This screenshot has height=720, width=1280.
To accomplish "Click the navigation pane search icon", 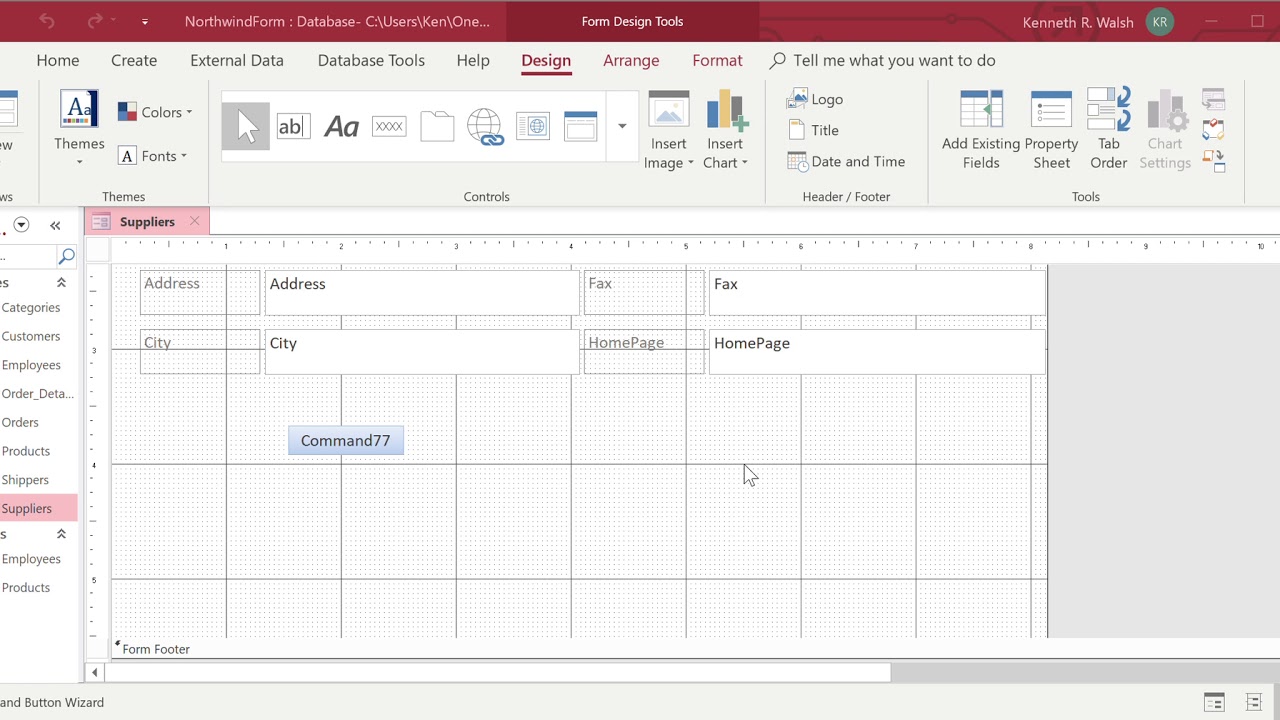I will (67, 257).
